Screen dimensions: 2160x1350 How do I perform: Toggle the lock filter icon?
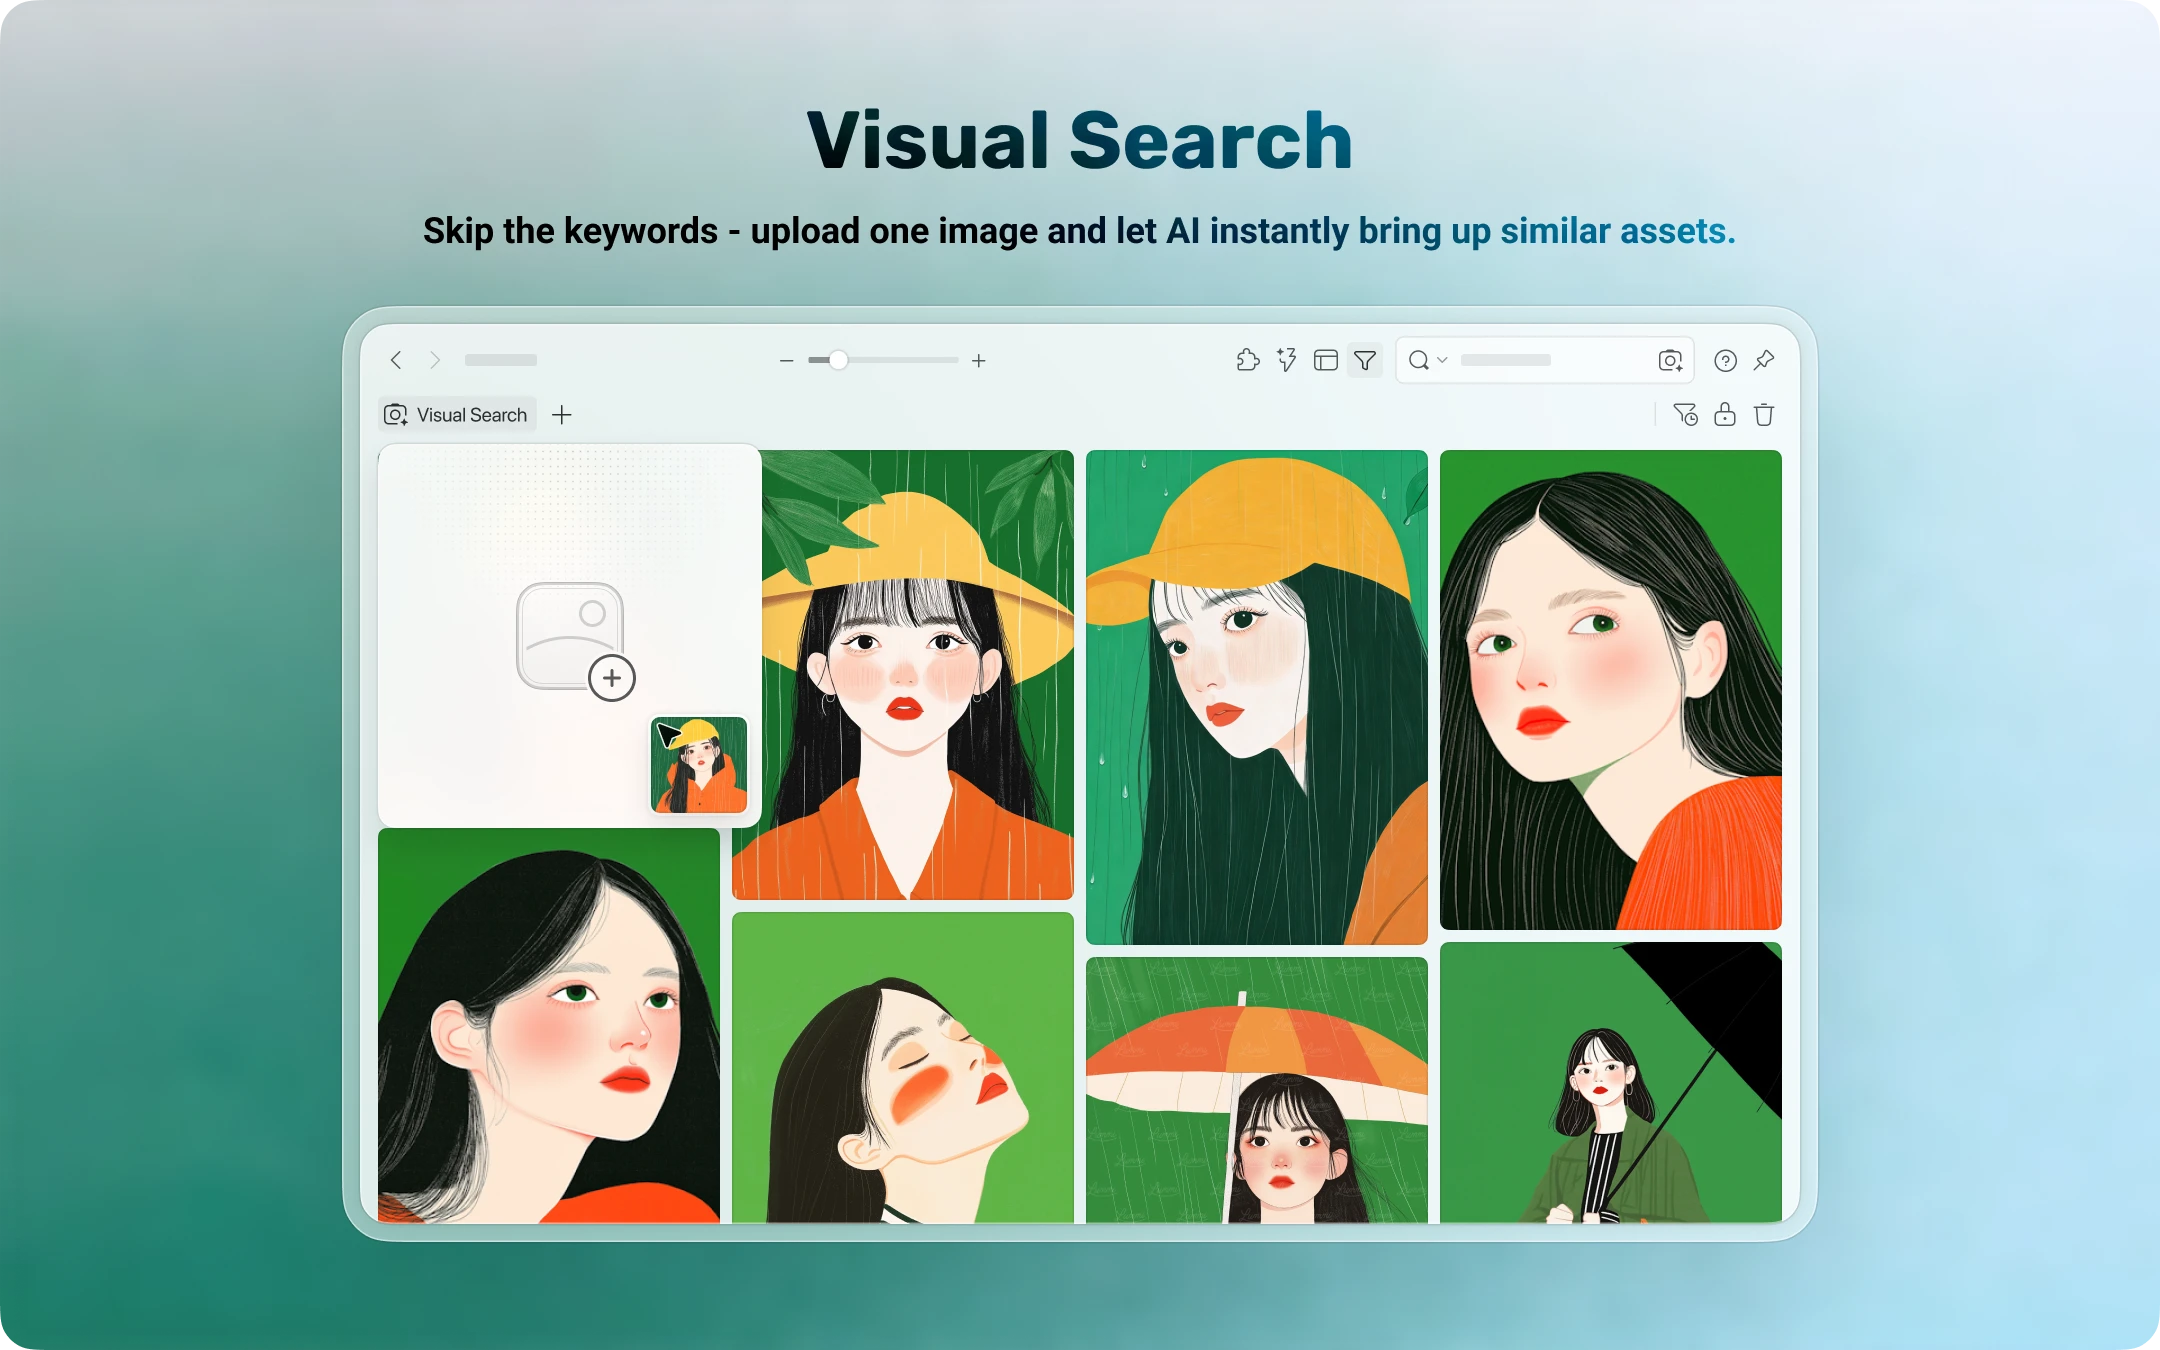click(x=1725, y=414)
